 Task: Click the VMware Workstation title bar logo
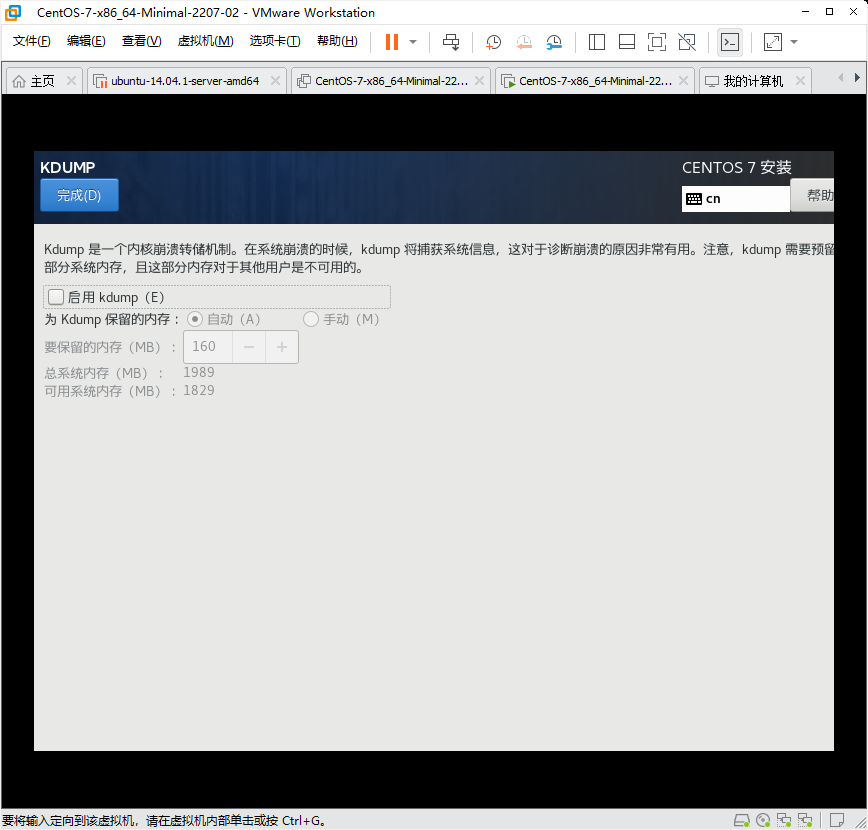coord(13,12)
